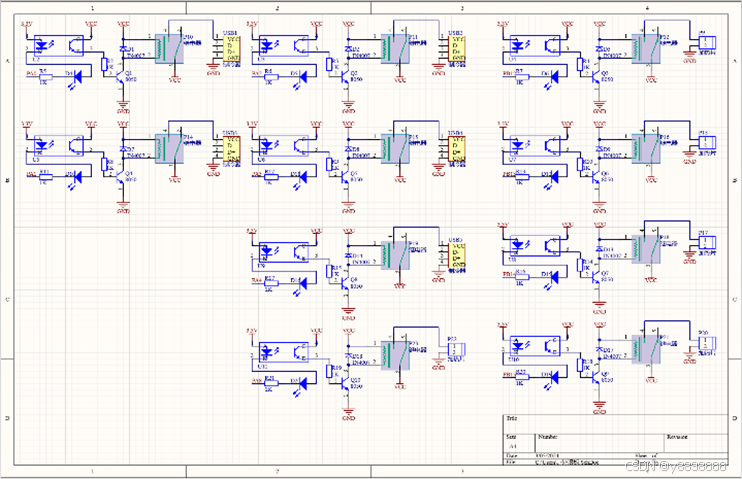Select transistor Q8 symbol
742x479 pixels.
click(346, 283)
